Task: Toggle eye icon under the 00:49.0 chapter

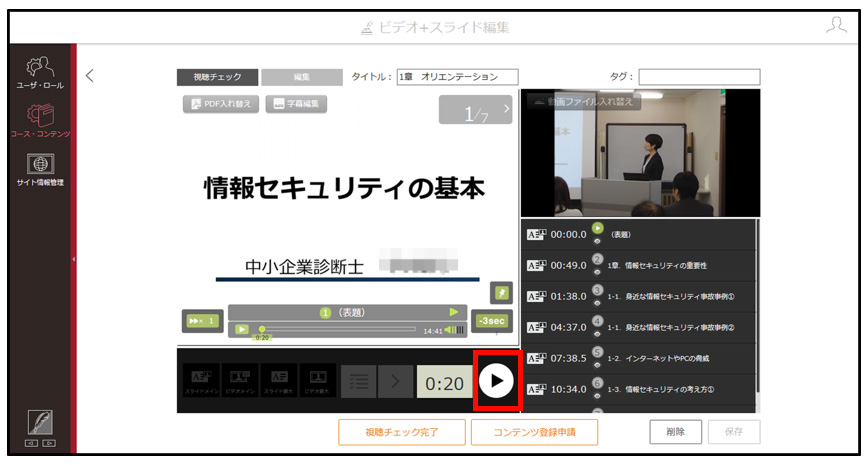Action: 597,271
